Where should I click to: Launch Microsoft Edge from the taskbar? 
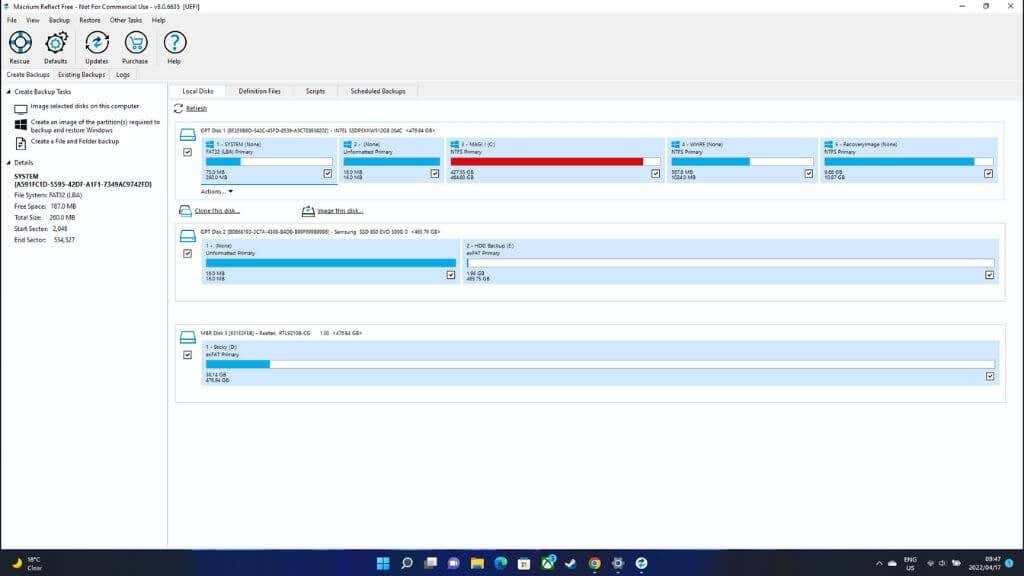pyautogui.click(x=501, y=563)
